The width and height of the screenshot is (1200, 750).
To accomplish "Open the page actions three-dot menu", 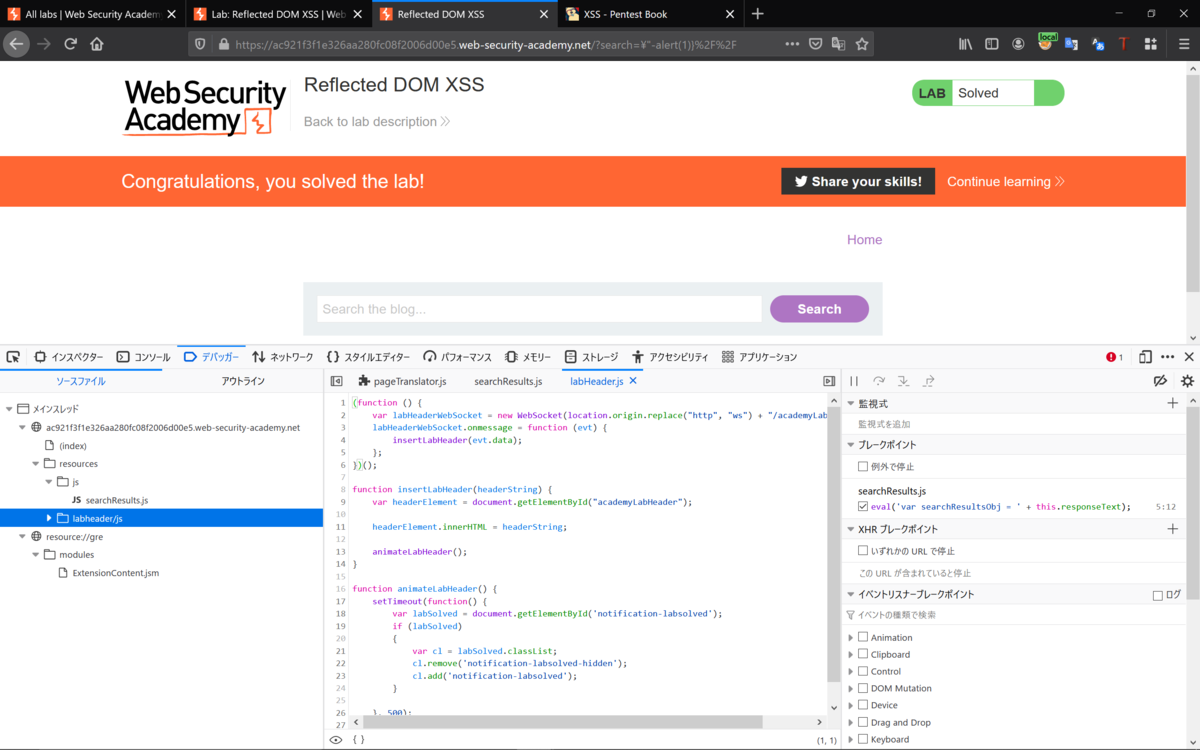I will pyautogui.click(x=792, y=44).
